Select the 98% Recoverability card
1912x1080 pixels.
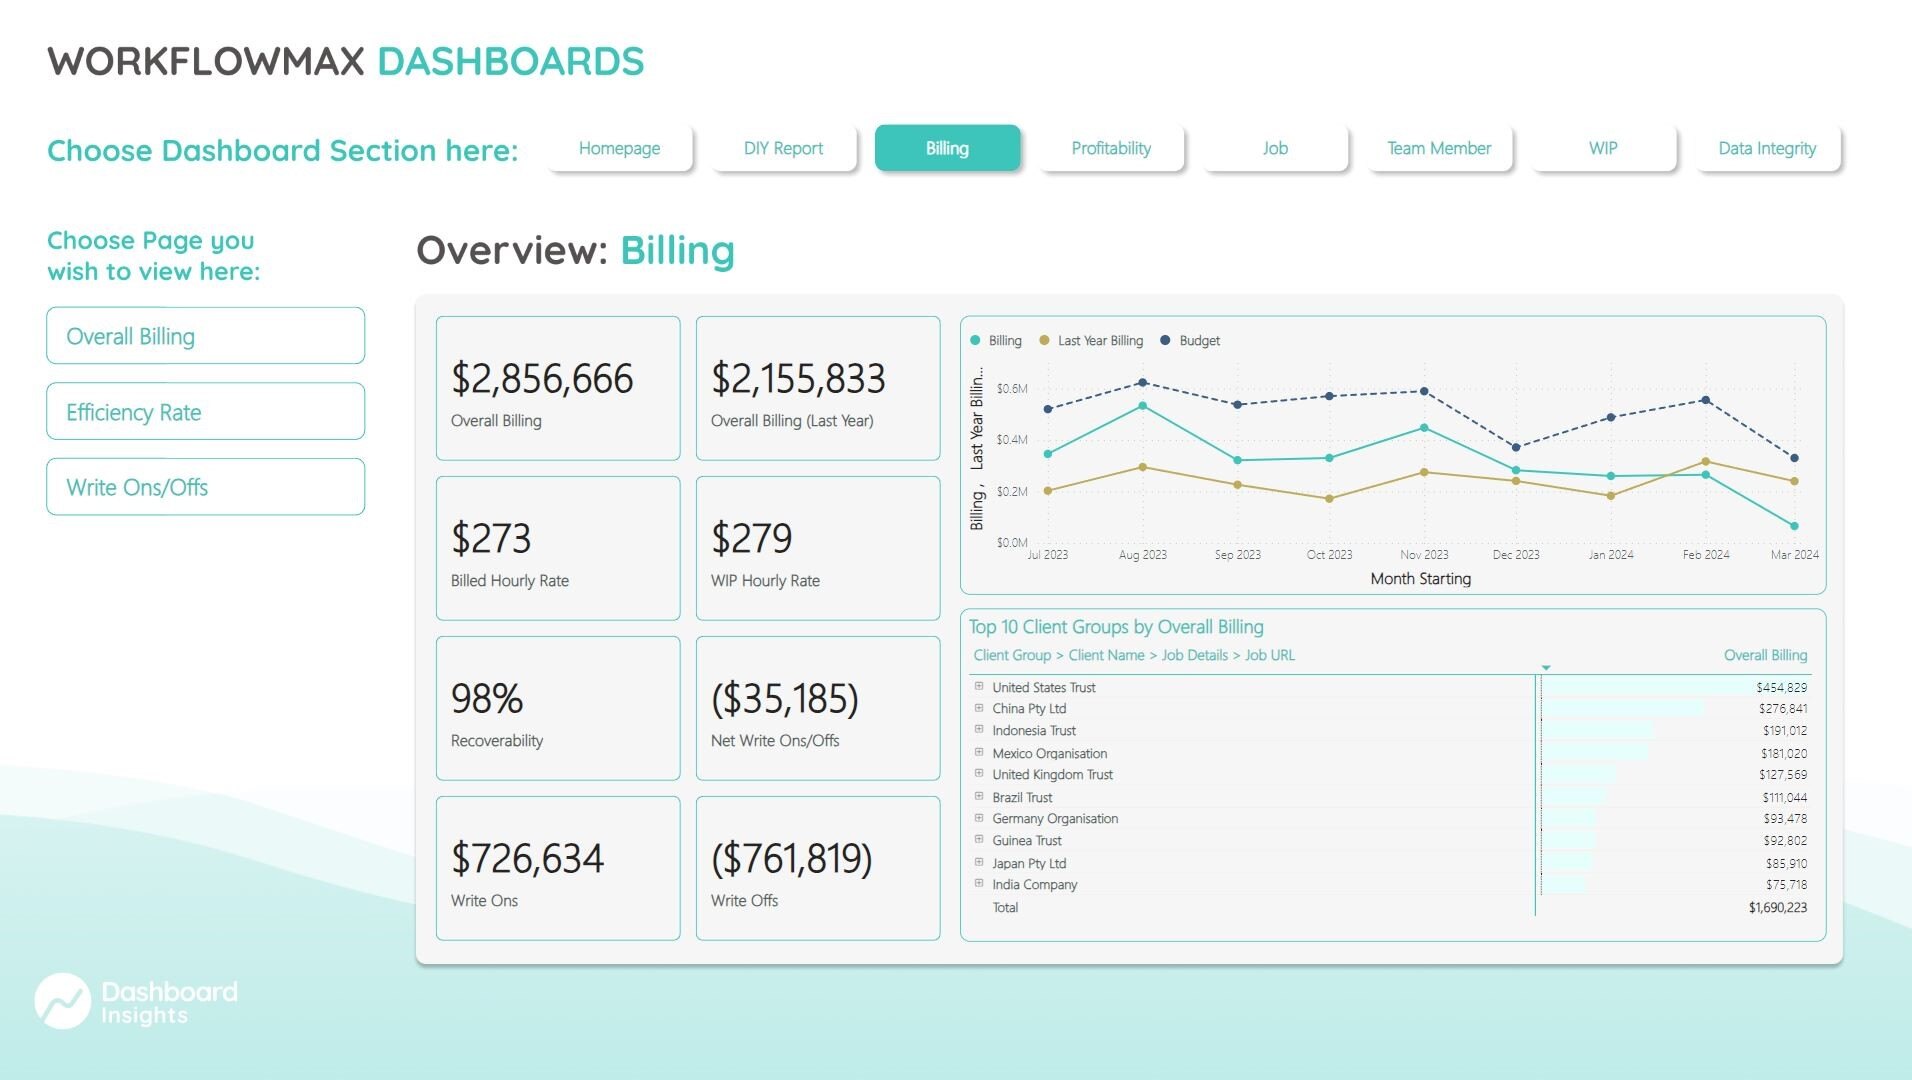click(x=558, y=708)
